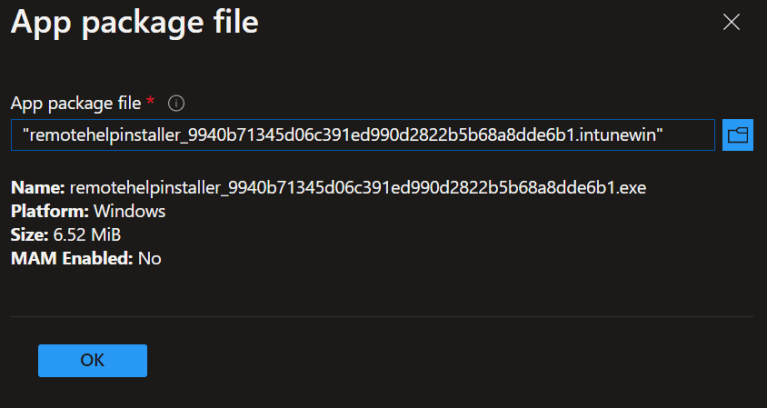
Task: Click the App package file field label
Action: [x=76, y=103]
